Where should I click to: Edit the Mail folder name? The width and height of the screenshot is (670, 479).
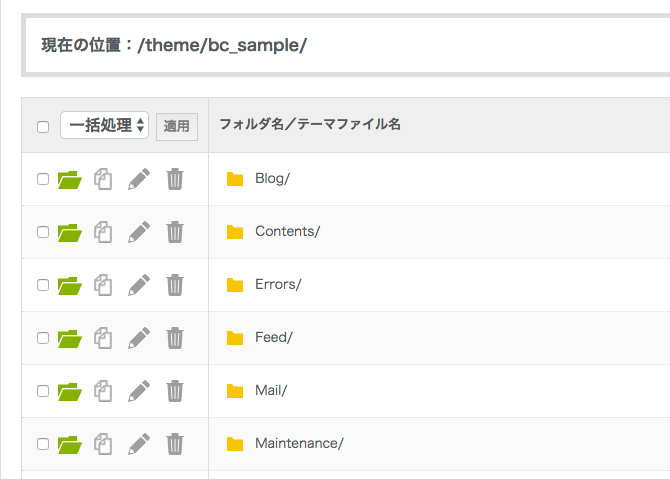click(x=139, y=391)
